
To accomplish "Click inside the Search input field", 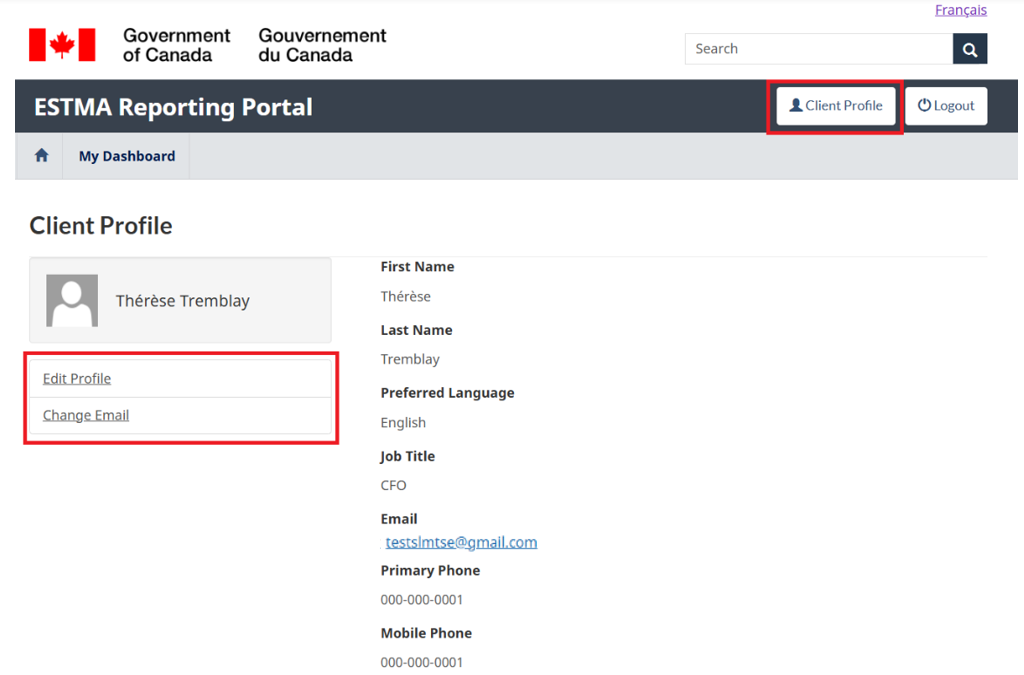I will (818, 48).
